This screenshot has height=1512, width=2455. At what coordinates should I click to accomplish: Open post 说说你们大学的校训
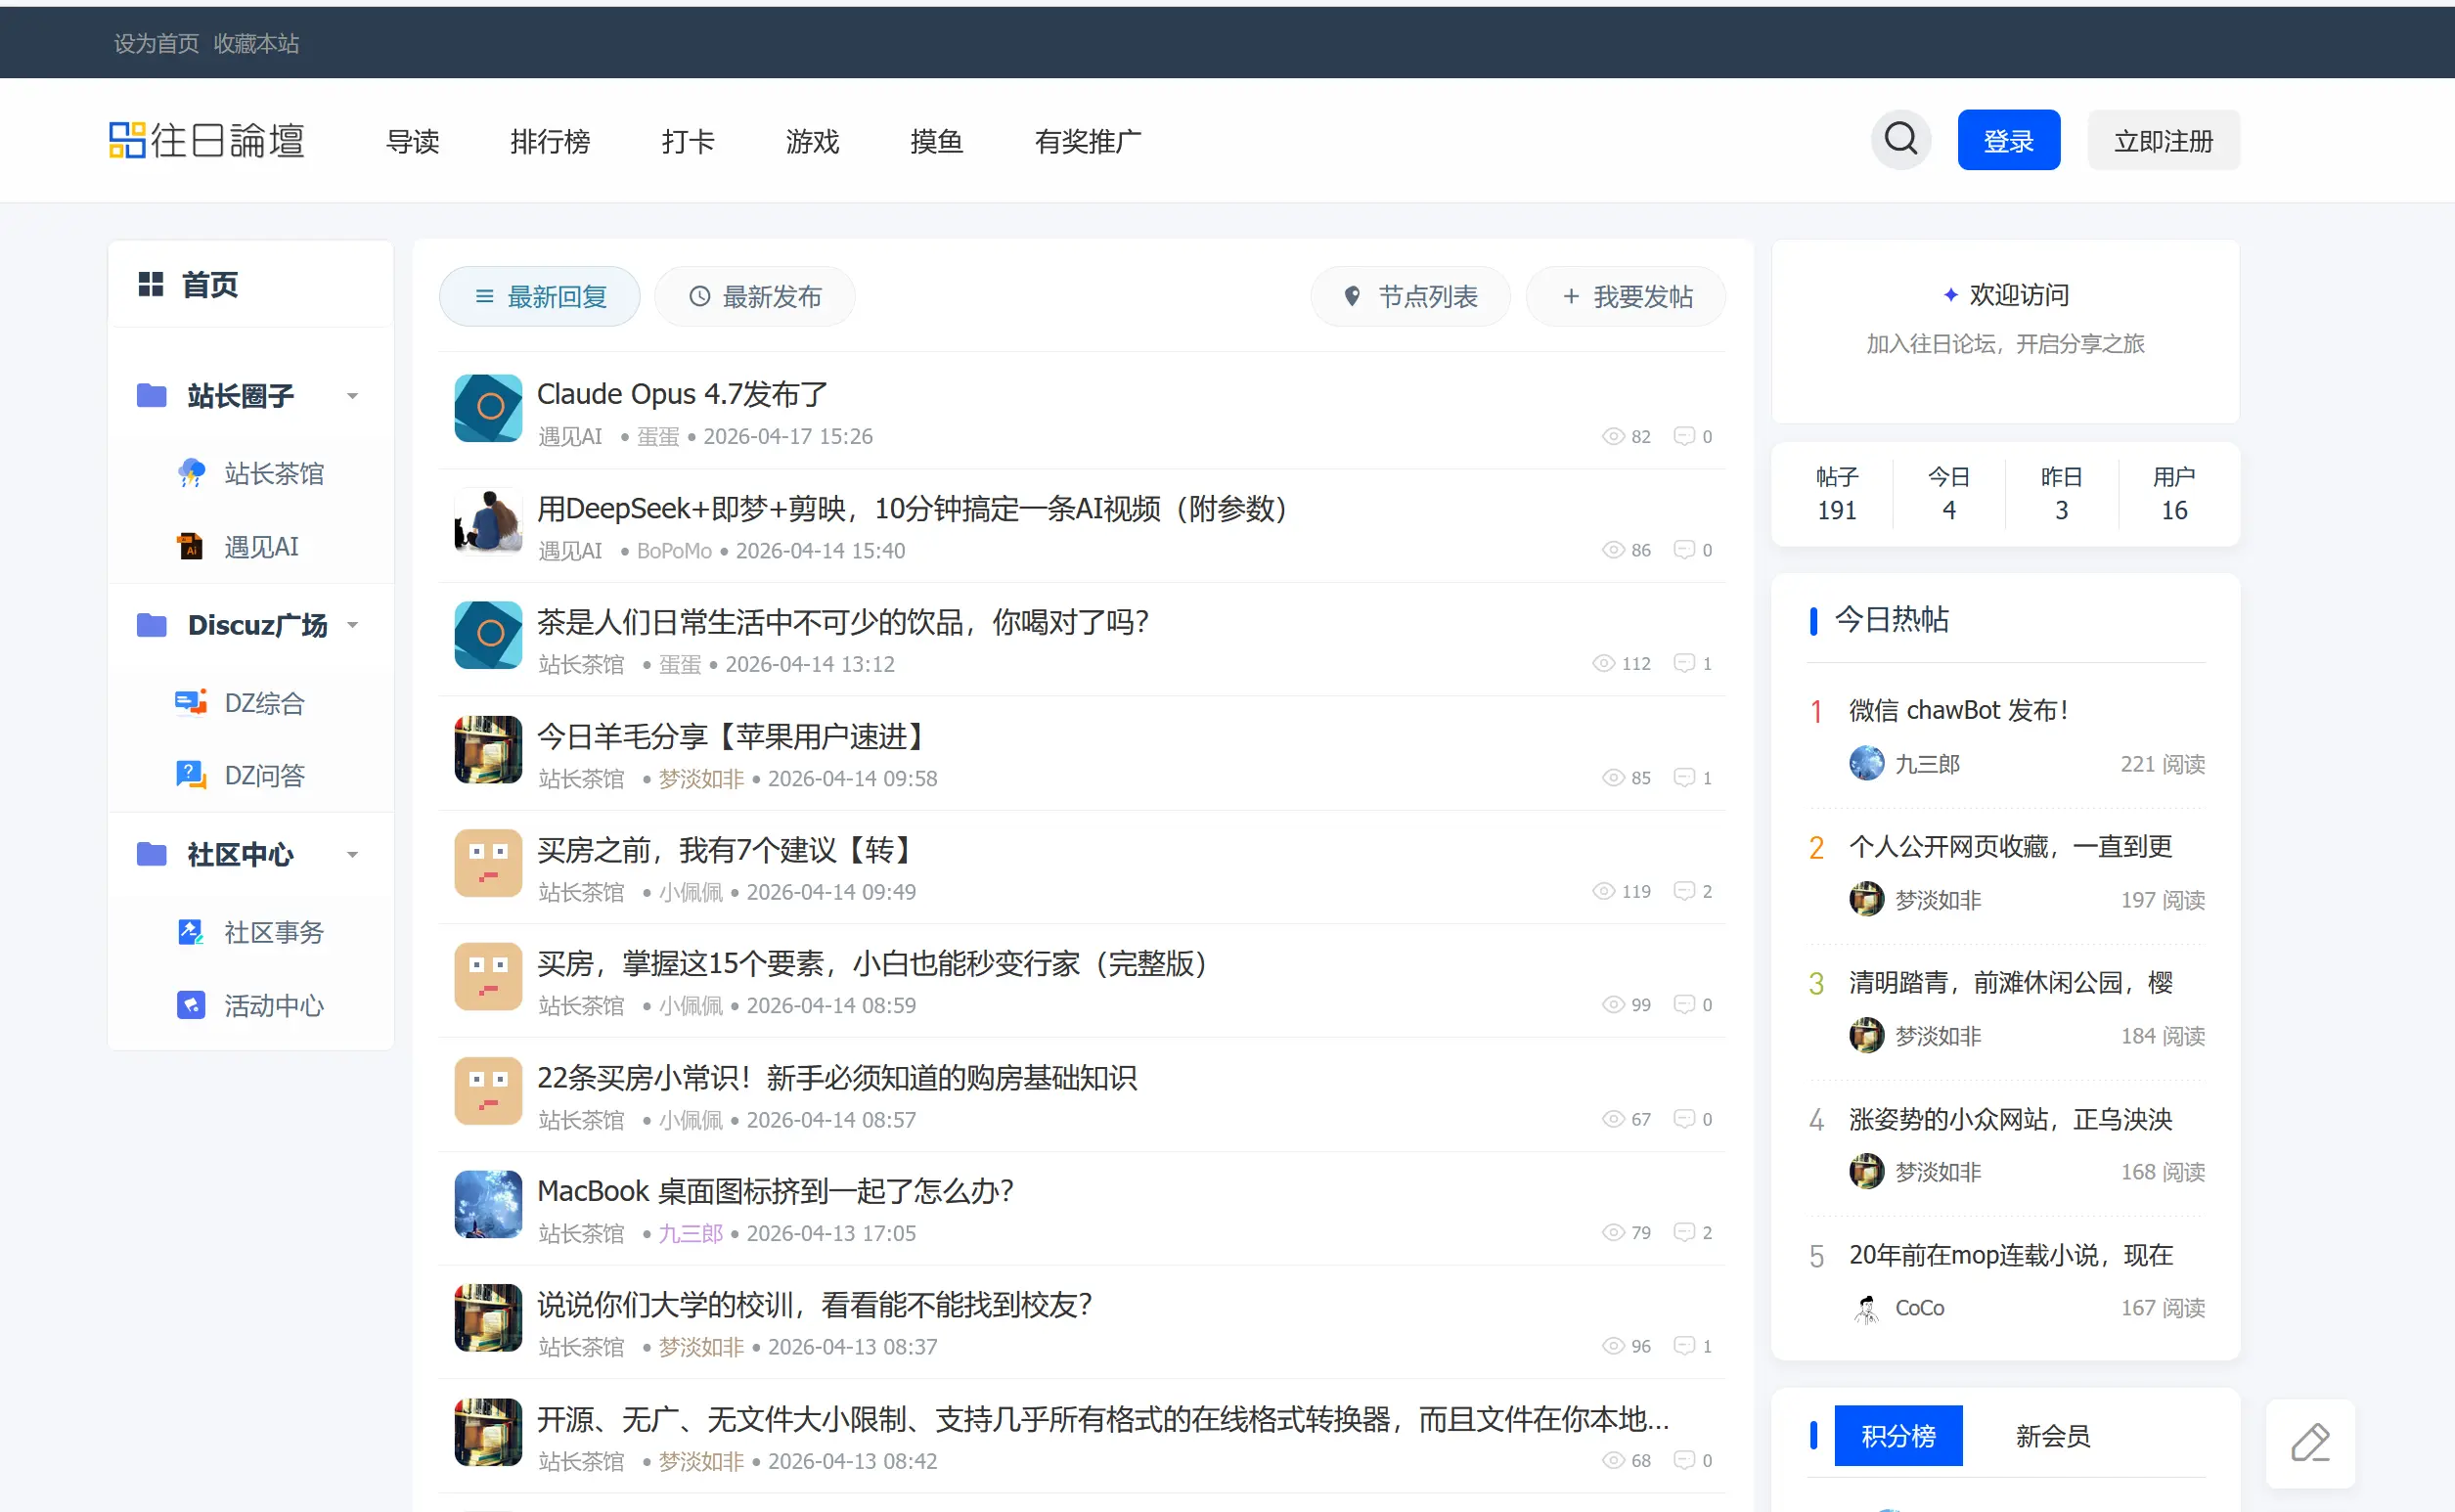815,1304
